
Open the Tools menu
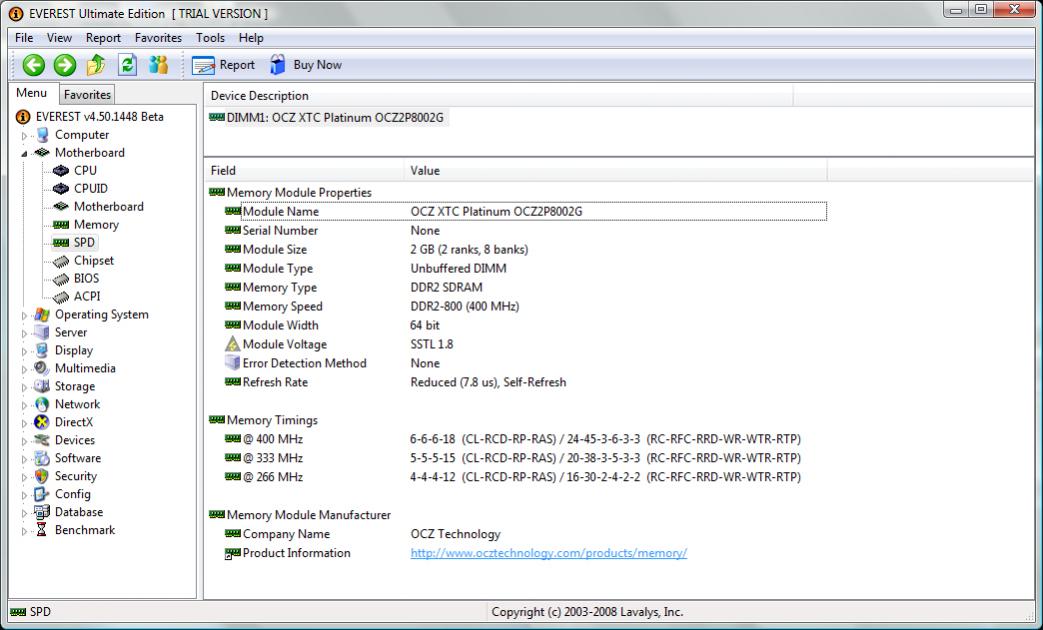pos(210,38)
